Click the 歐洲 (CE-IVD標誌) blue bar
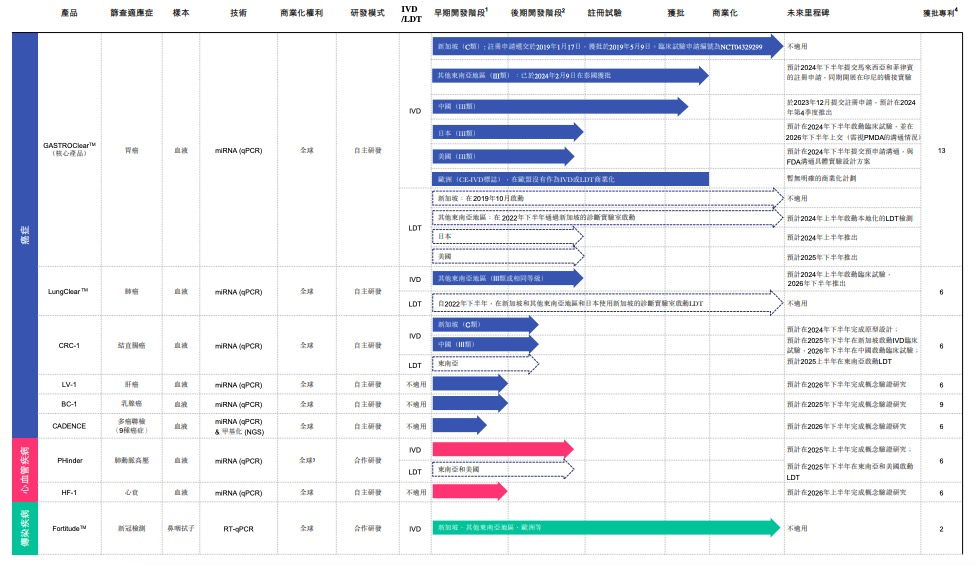This screenshot has height=565, width=977. tap(570, 178)
